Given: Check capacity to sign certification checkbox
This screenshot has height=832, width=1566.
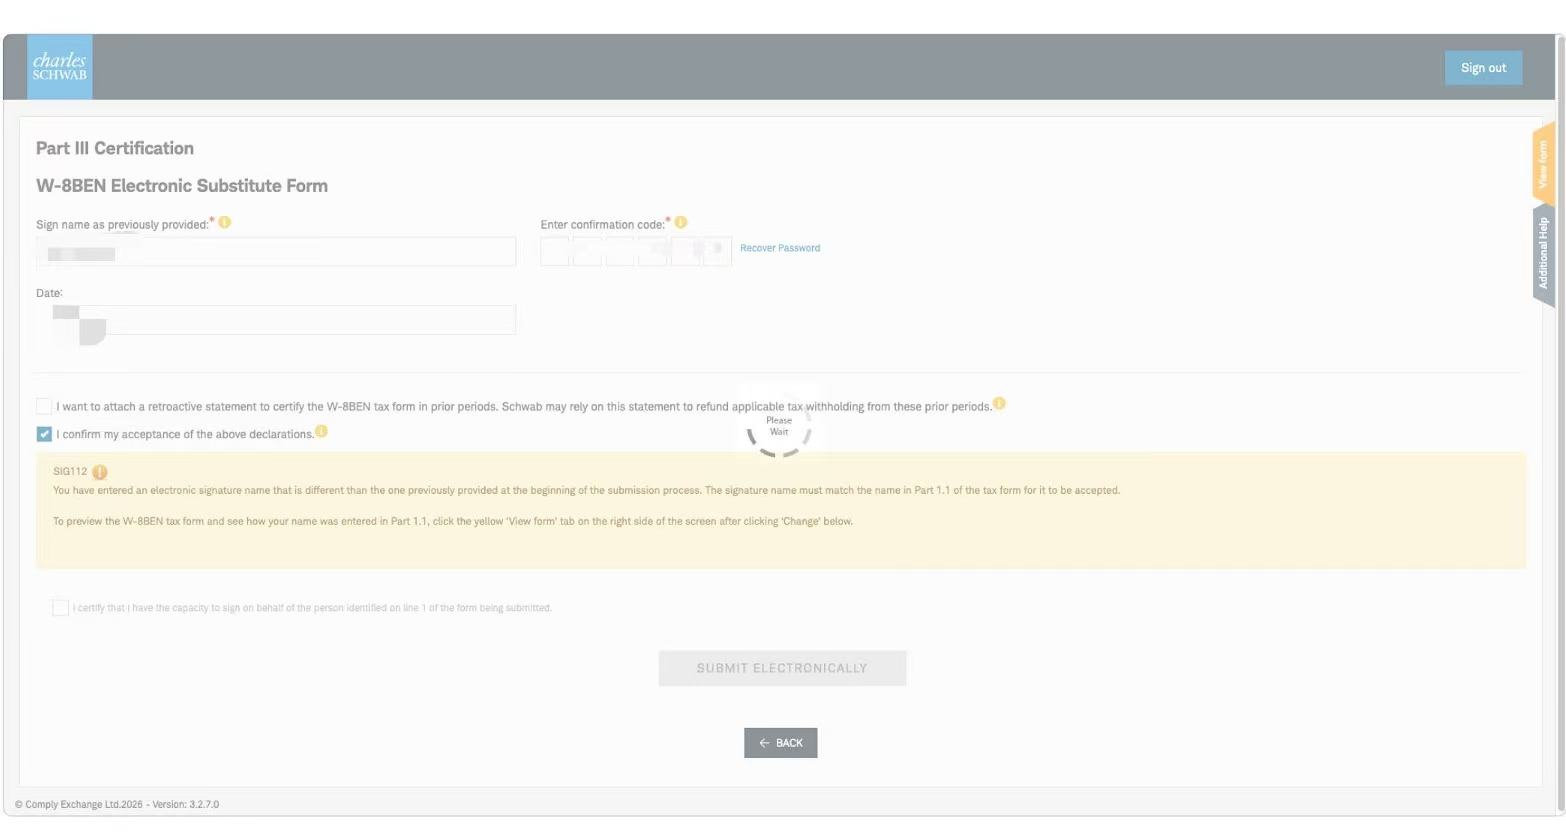Looking at the screenshot, I should [60, 607].
